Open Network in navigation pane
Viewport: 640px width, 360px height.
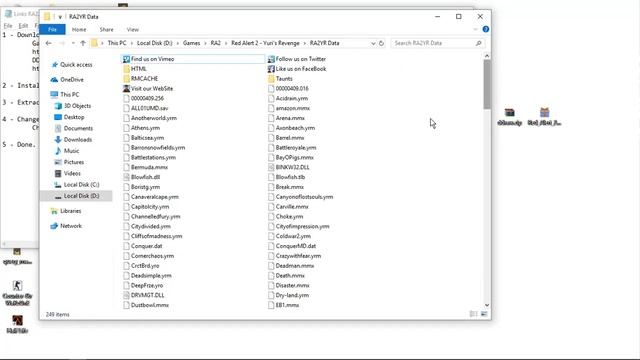point(66,226)
